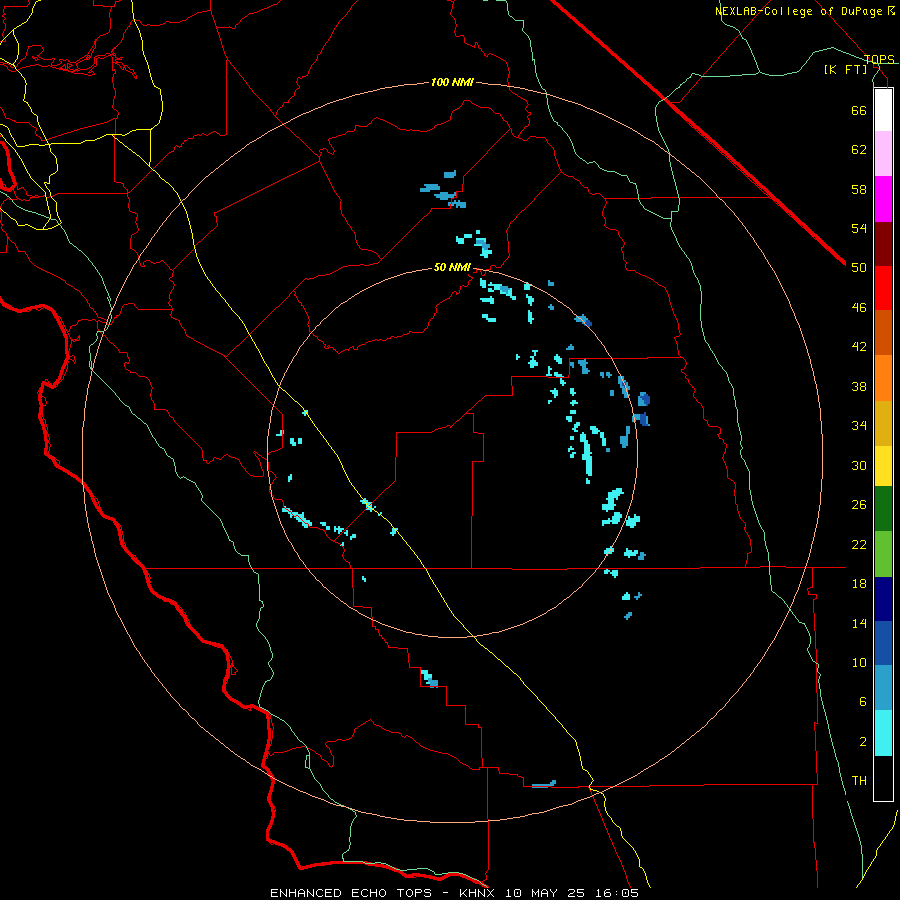Screen dimensions: 900x900
Task: Click the navy blue legend swatch
Action: [883, 599]
